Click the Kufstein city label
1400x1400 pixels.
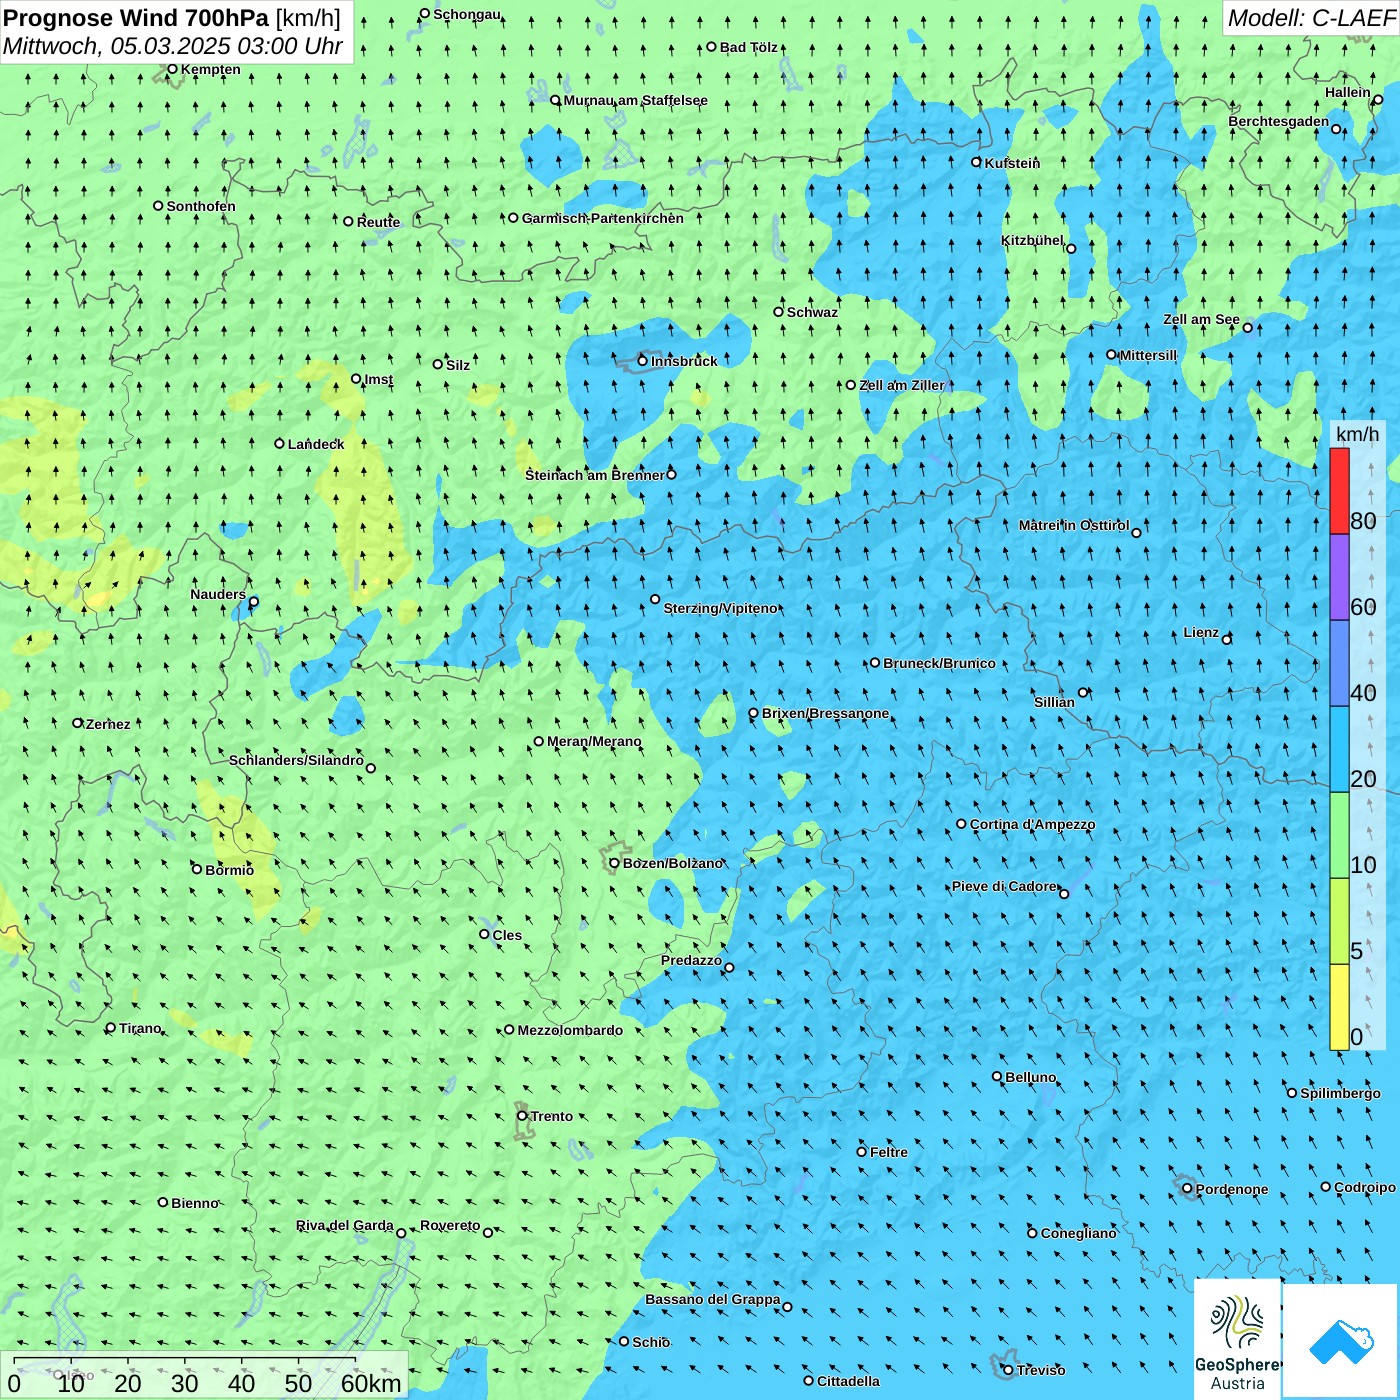point(1012,163)
